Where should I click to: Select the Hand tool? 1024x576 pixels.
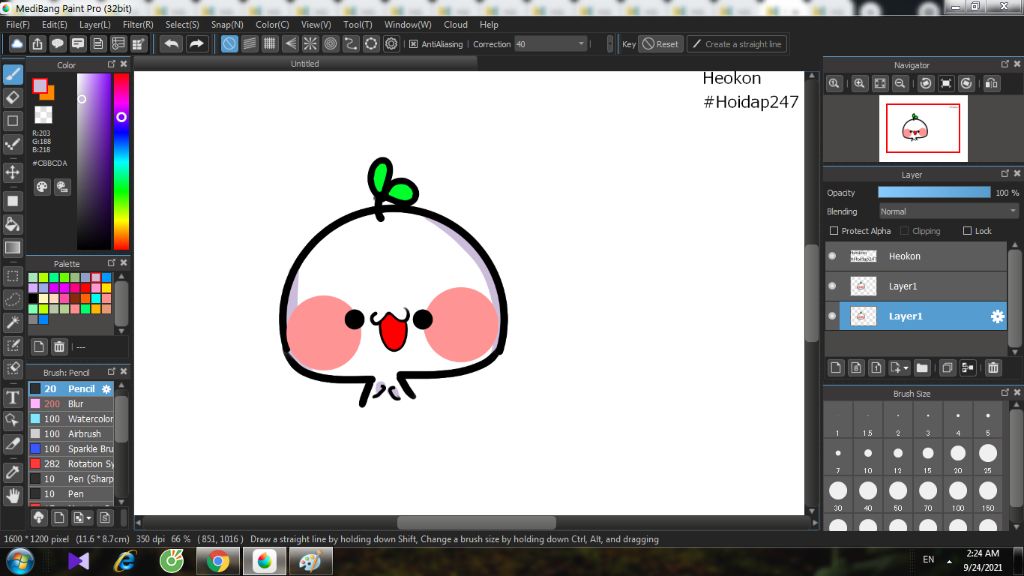(x=12, y=496)
